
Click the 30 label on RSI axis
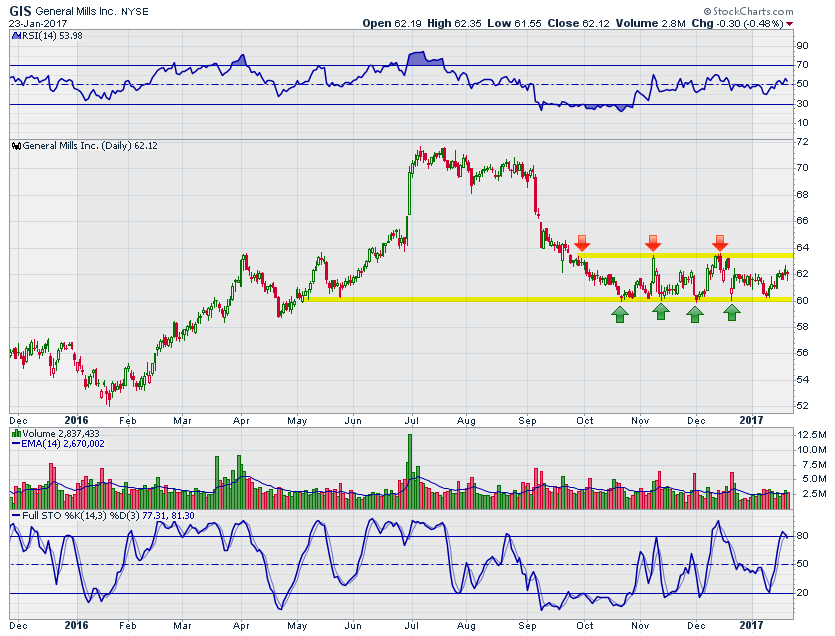tap(802, 103)
